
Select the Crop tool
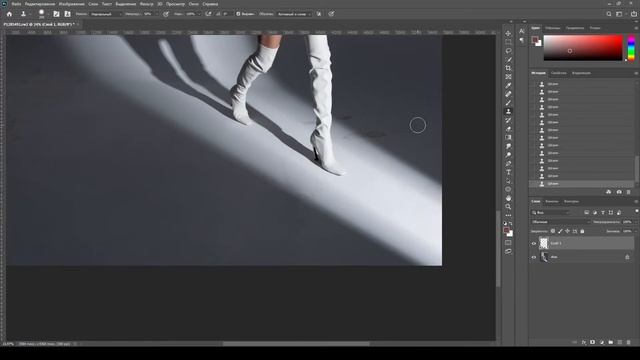click(508, 68)
